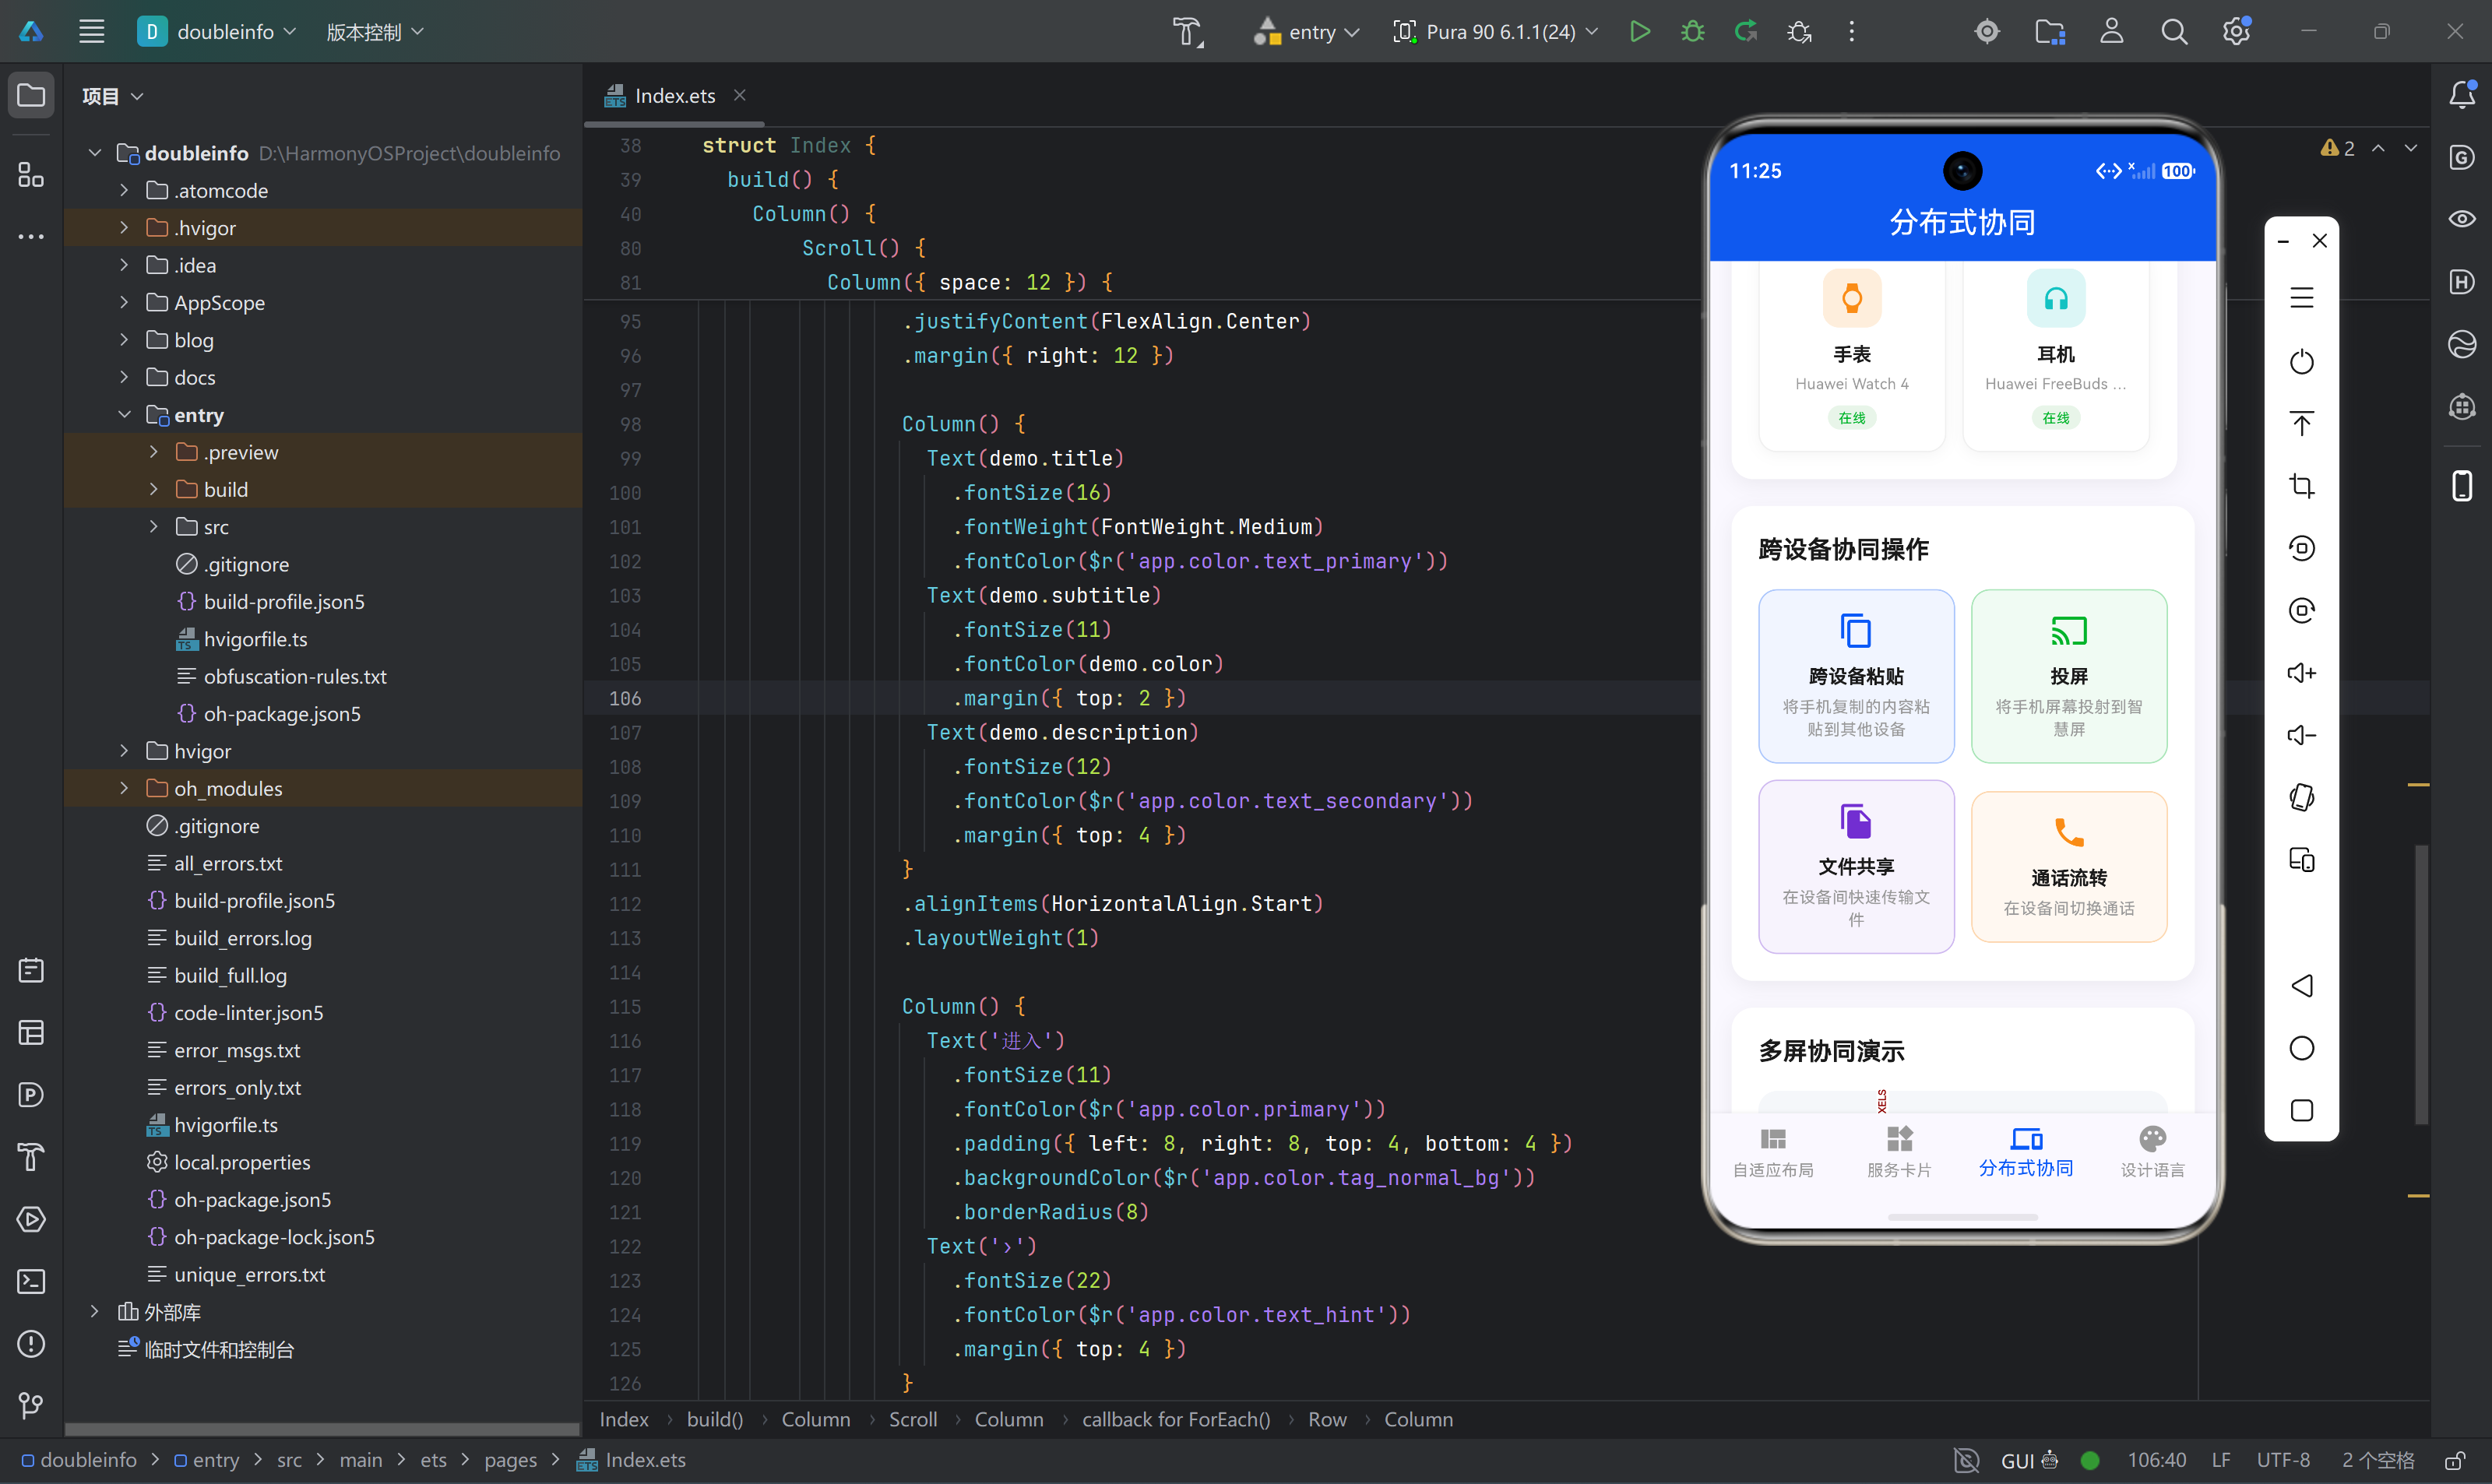This screenshot has width=2492, height=1484.
Task: Open the account profile icon
Action: (x=2111, y=32)
